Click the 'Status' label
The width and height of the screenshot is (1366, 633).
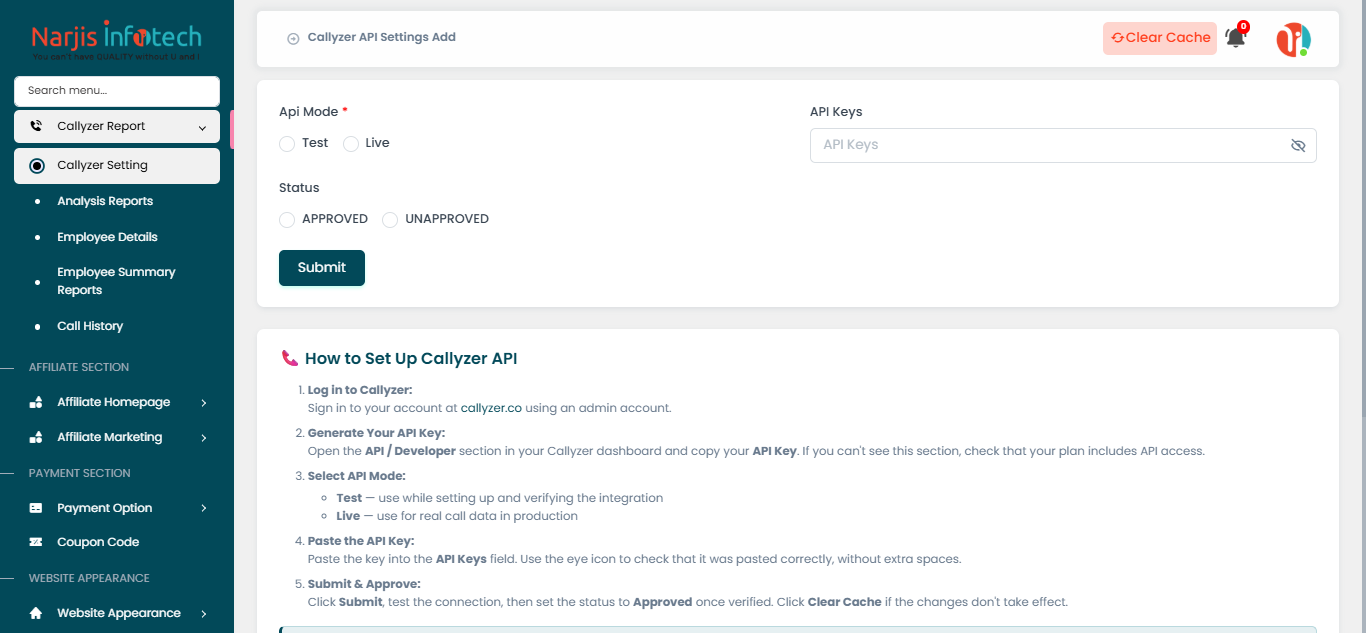coord(299,188)
